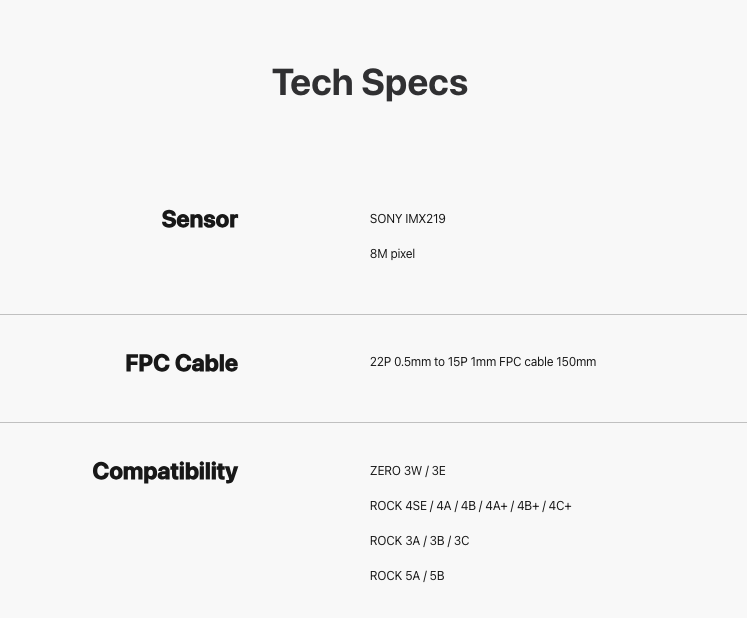
Task: Click the 5B text in ROCK 5 line
Action: pyautogui.click(x=436, y=576)
